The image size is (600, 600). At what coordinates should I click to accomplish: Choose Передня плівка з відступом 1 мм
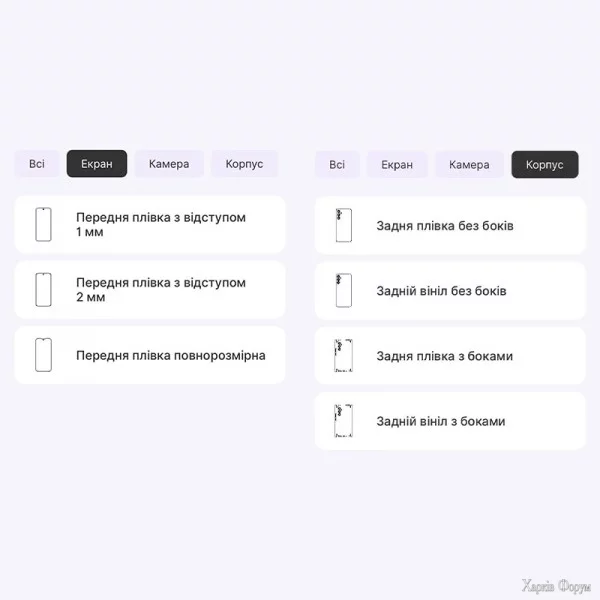160,225
